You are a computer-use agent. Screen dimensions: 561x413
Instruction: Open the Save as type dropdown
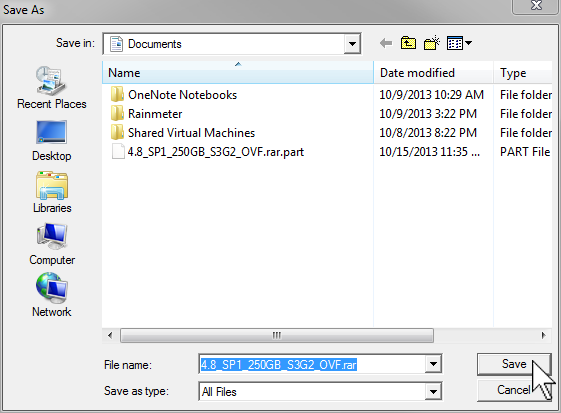point(433,392)
